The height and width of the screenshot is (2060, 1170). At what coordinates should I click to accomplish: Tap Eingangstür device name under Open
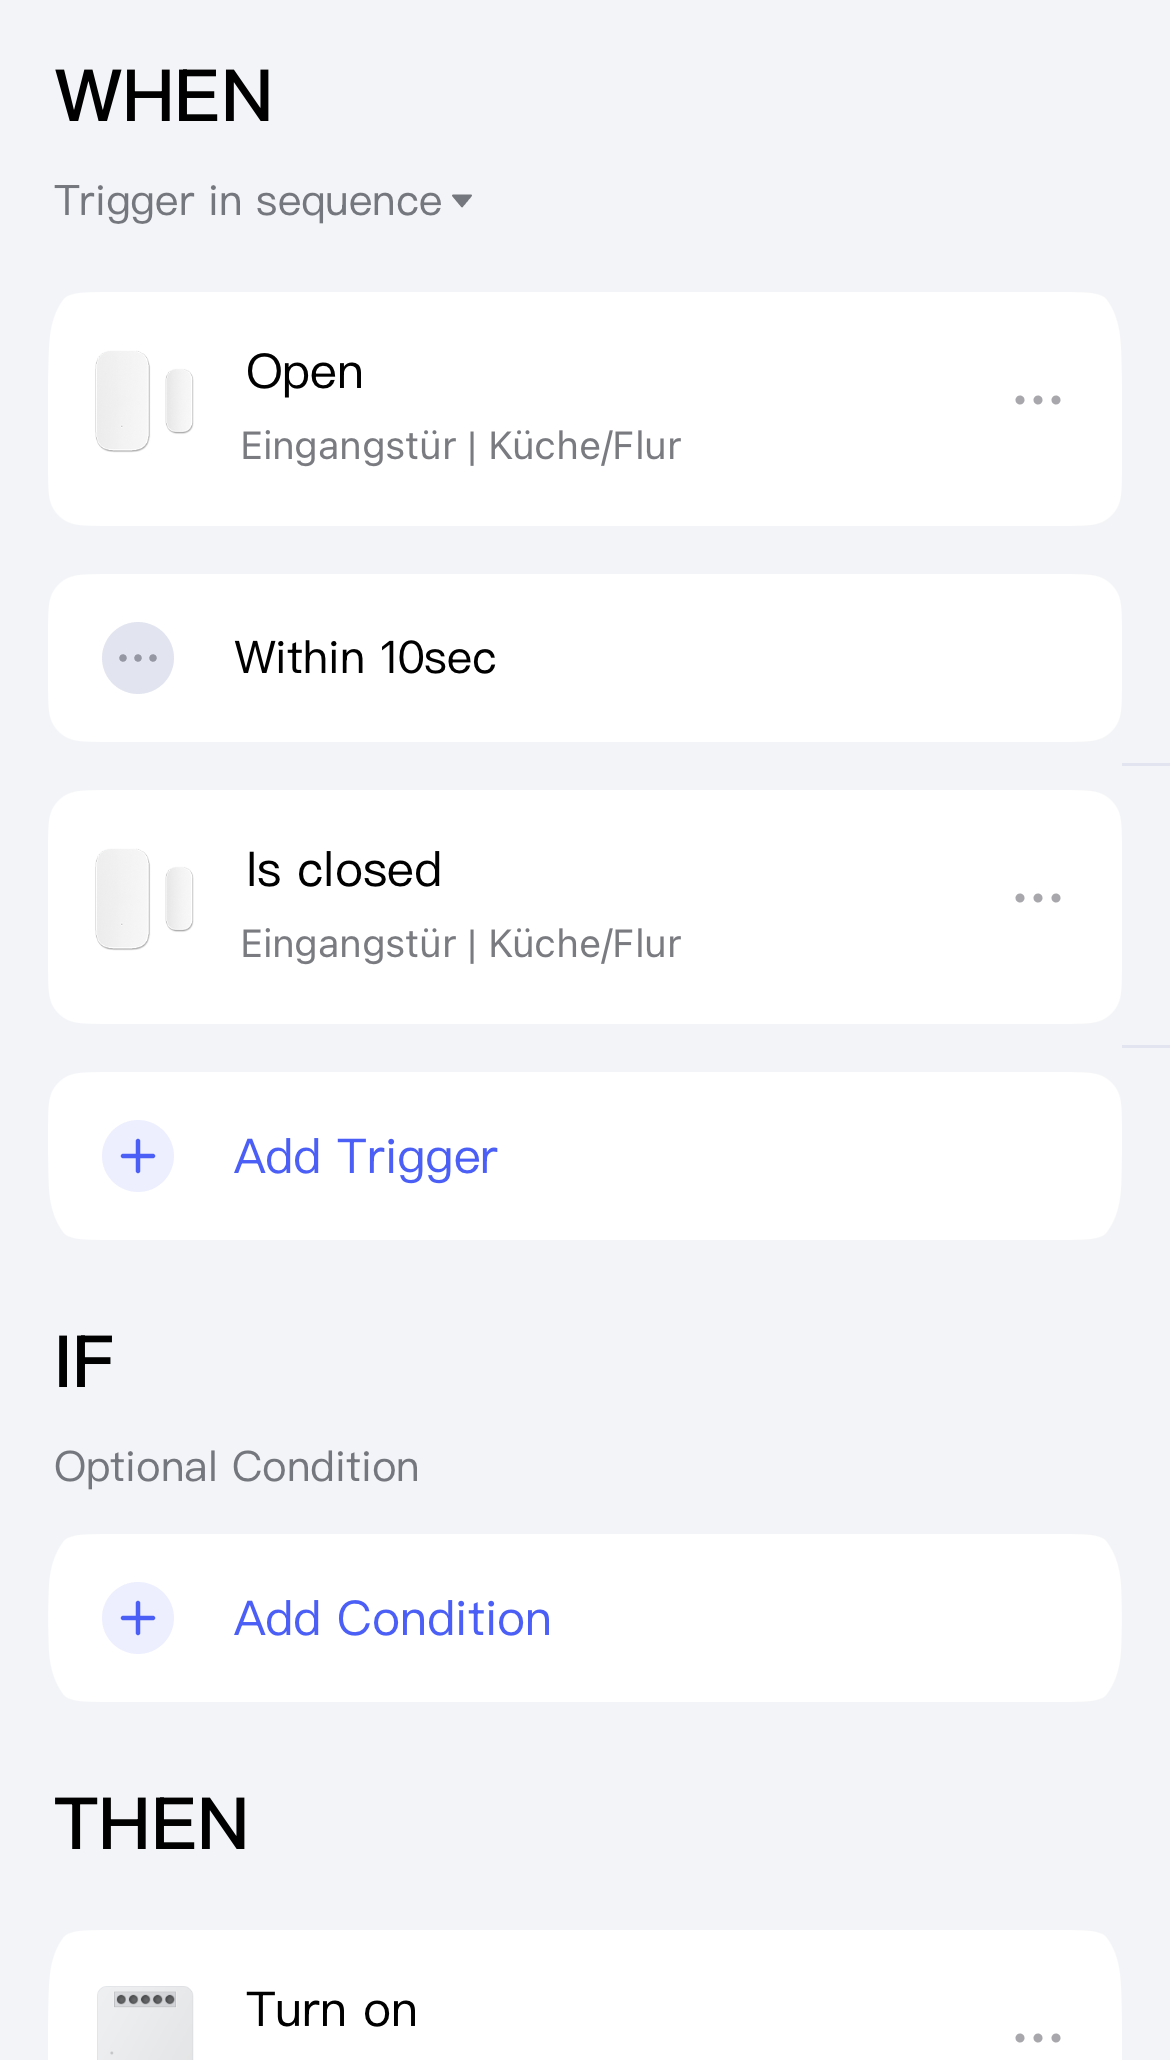(348, 446)
